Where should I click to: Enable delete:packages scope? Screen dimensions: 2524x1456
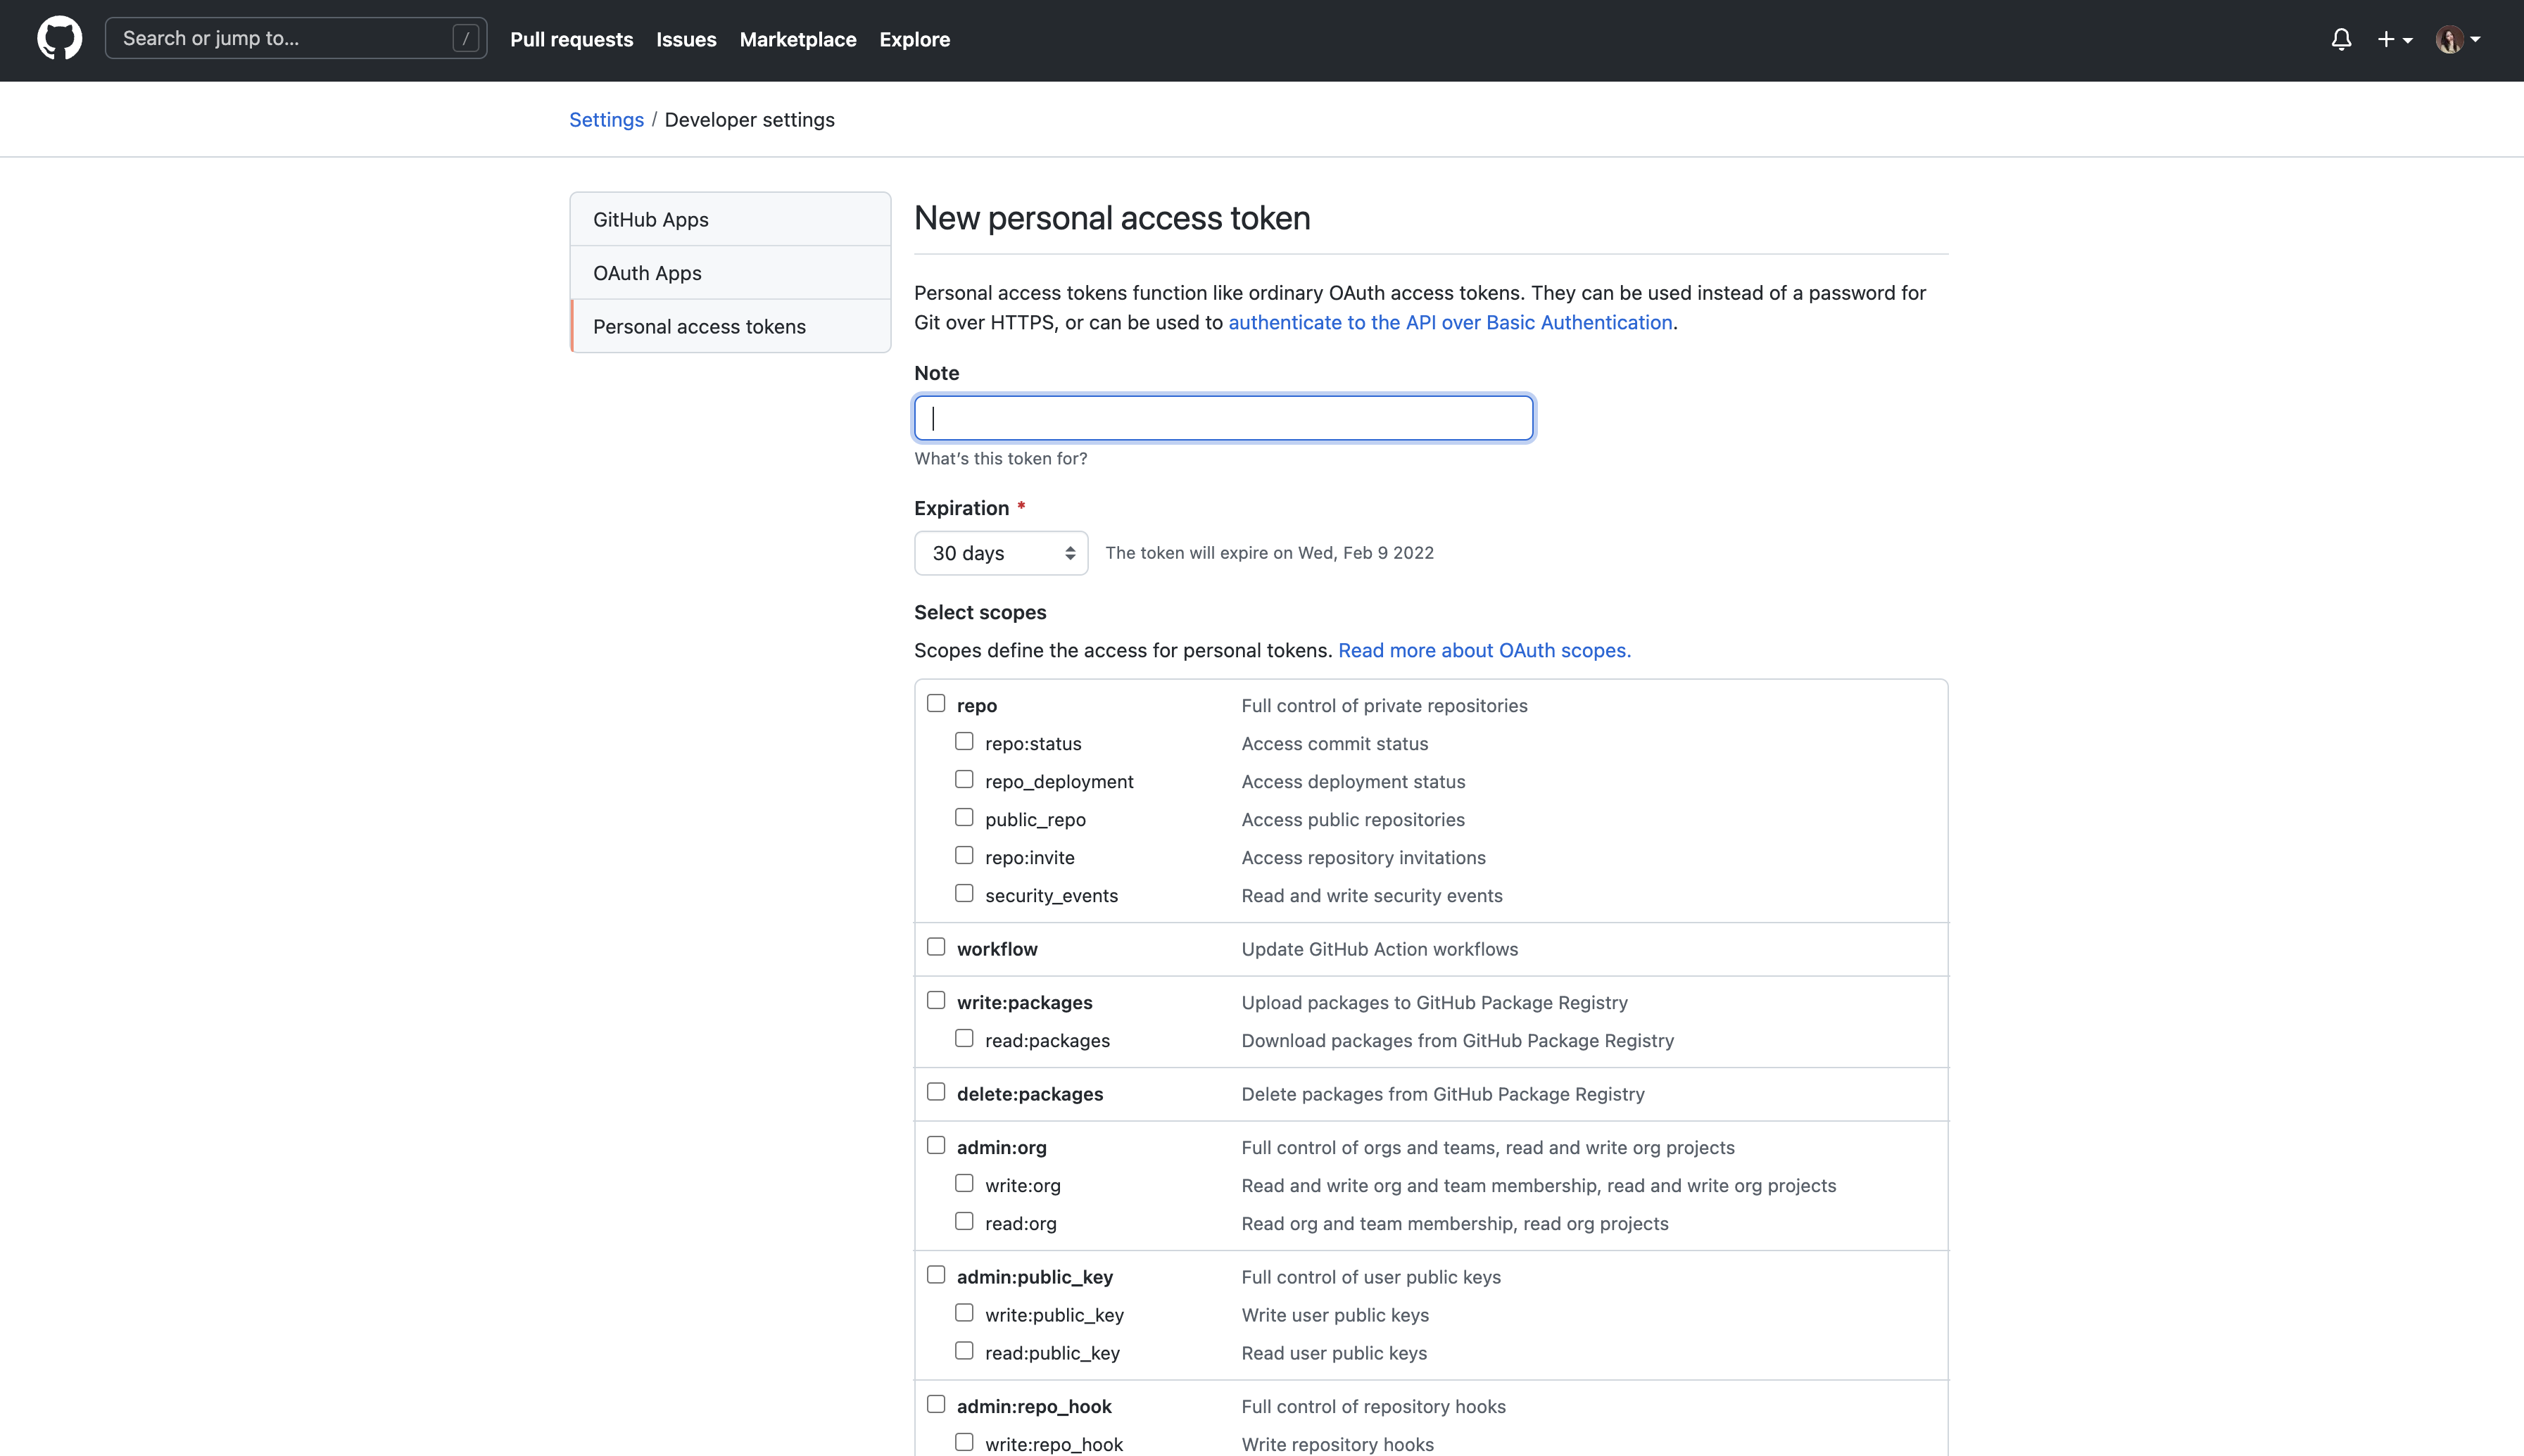[x=936, y=1091]
